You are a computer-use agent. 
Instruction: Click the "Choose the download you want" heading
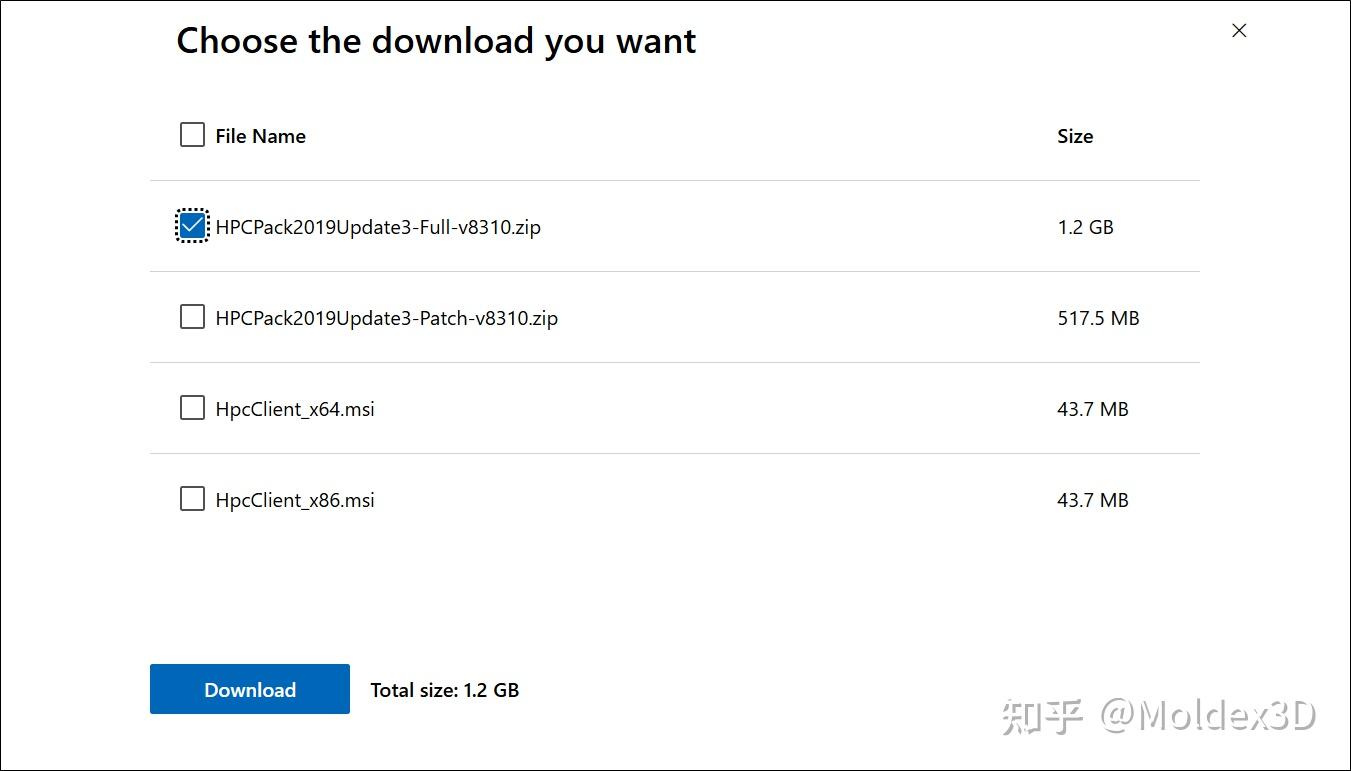coord(436,41)
